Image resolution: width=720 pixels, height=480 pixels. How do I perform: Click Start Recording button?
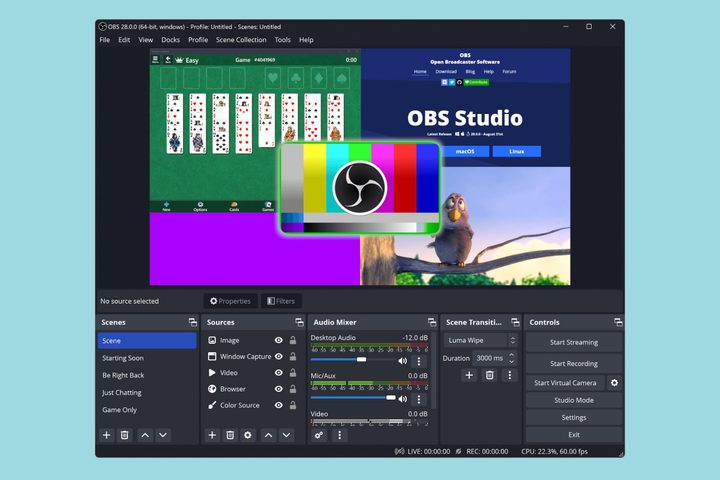[x=574, y=363]
